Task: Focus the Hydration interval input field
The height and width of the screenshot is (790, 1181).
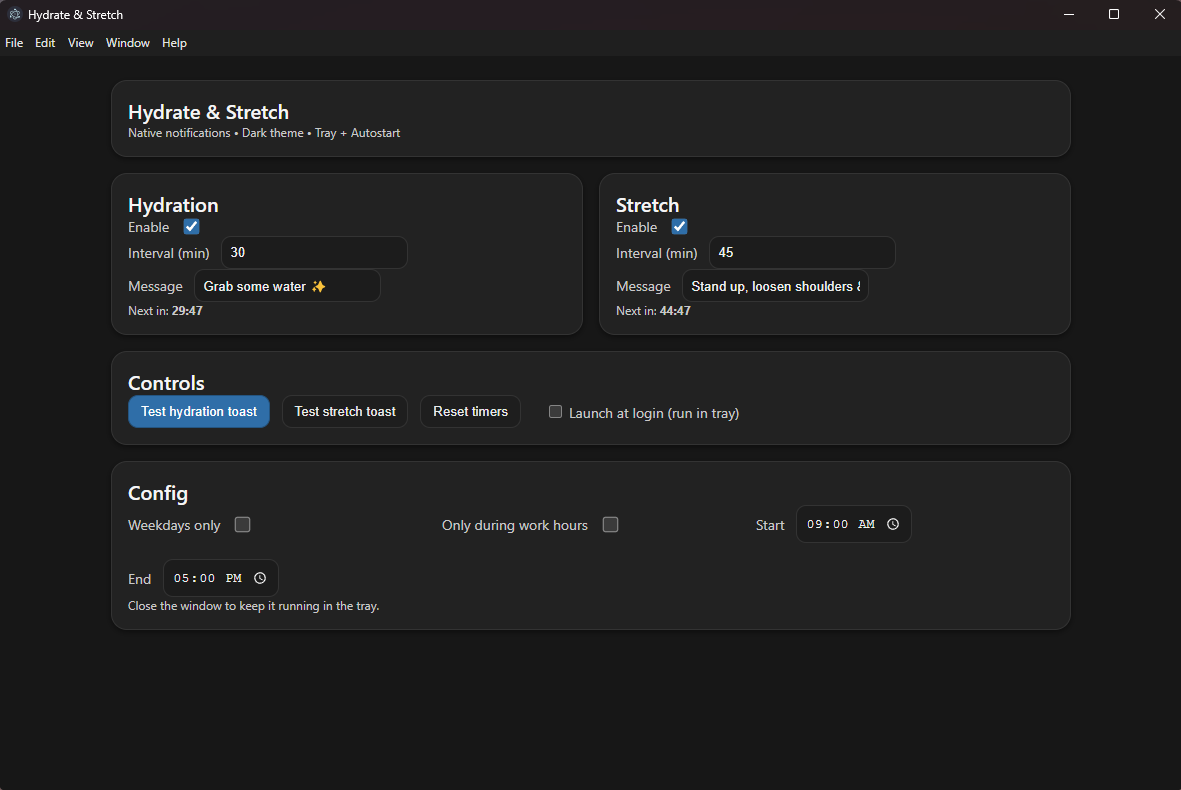Action: pos(313,253)
